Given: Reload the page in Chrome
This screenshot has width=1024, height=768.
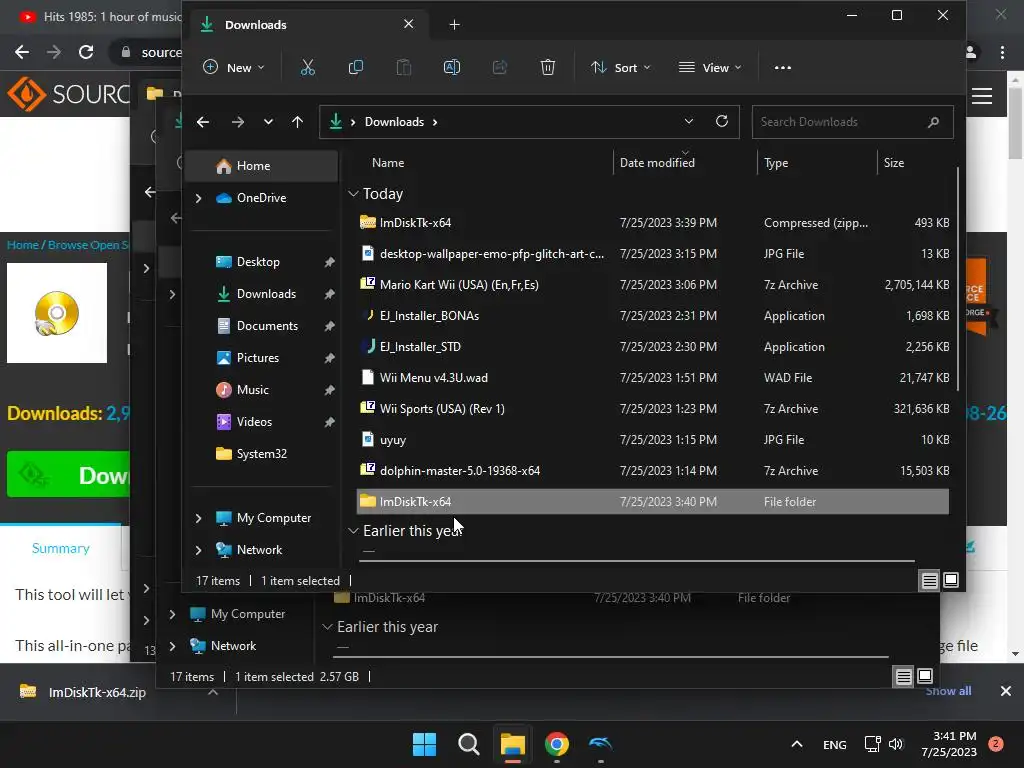Looking at the screenshot, I should pos(86,52).
